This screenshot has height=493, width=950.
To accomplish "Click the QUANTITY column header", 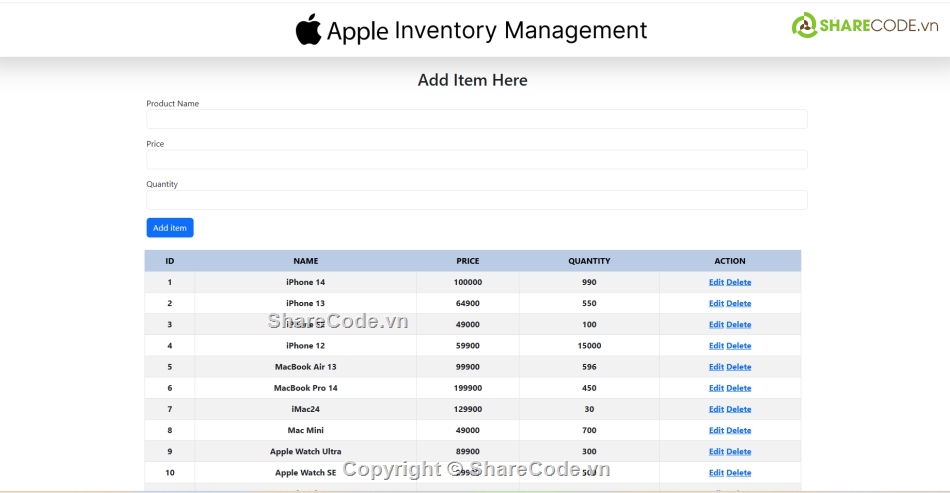I will 589,261.
